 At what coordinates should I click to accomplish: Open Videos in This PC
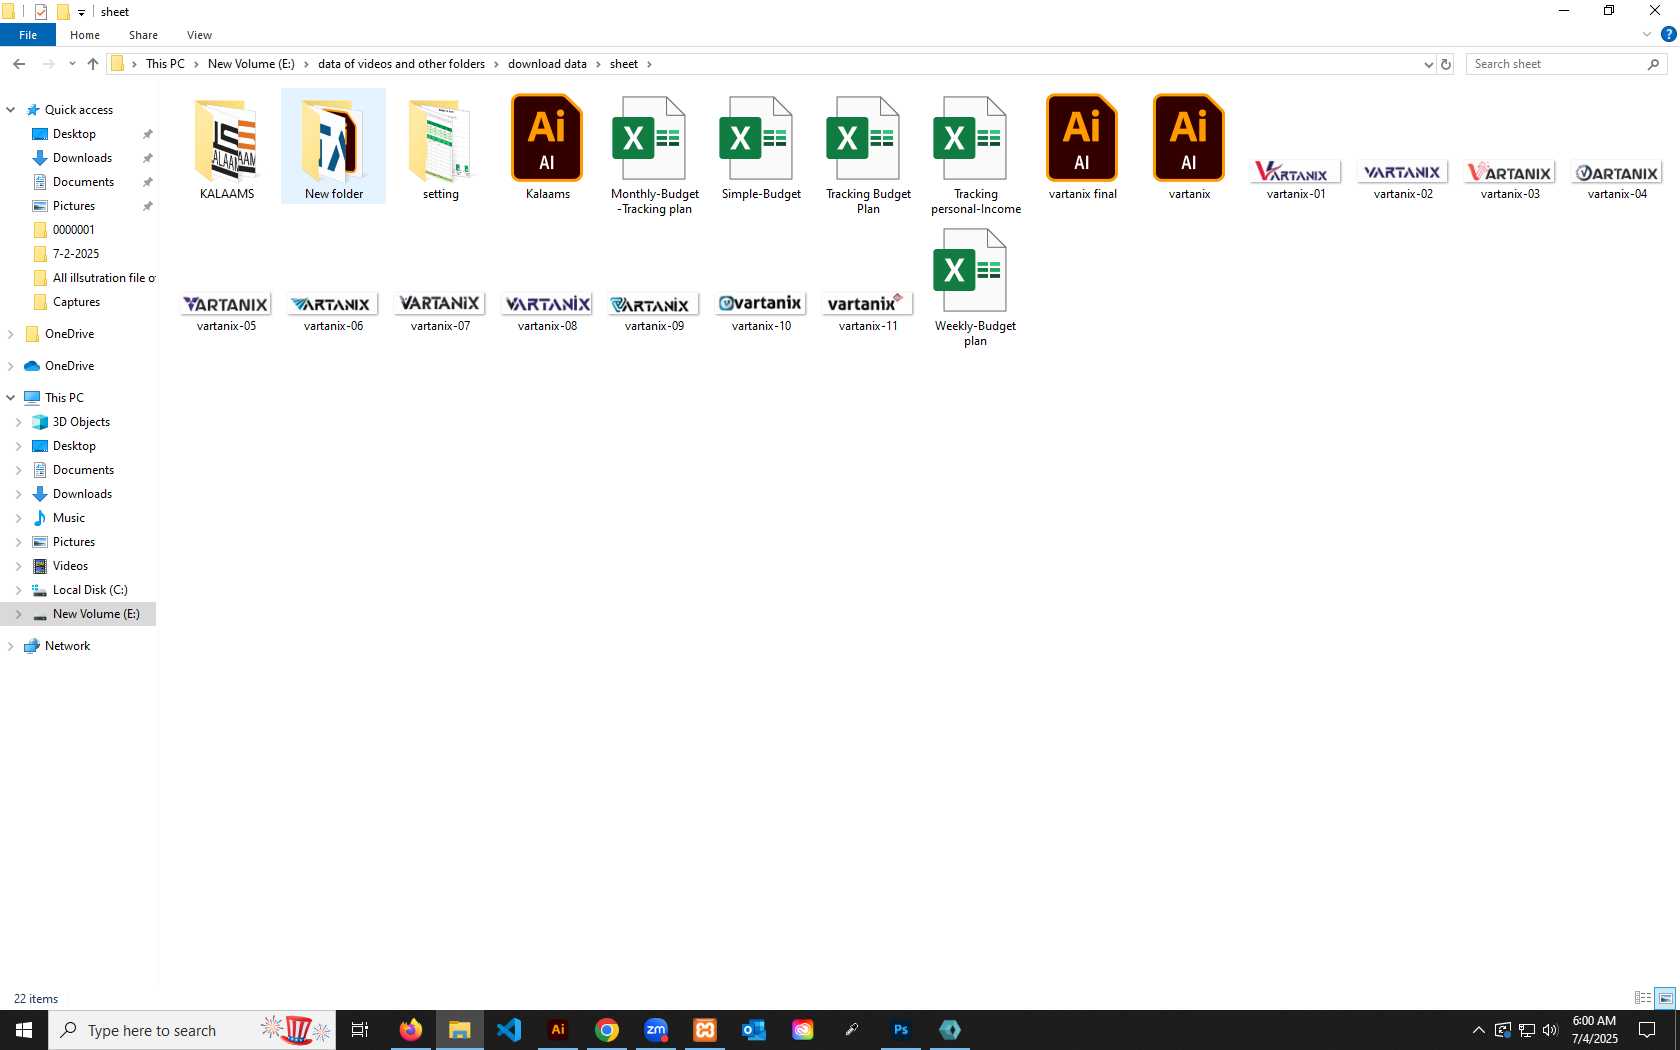[70, 566]
